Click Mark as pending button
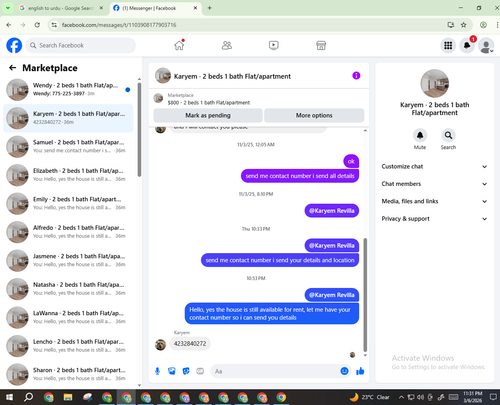Screen dimensions: 500x405 tap(208, 115)
